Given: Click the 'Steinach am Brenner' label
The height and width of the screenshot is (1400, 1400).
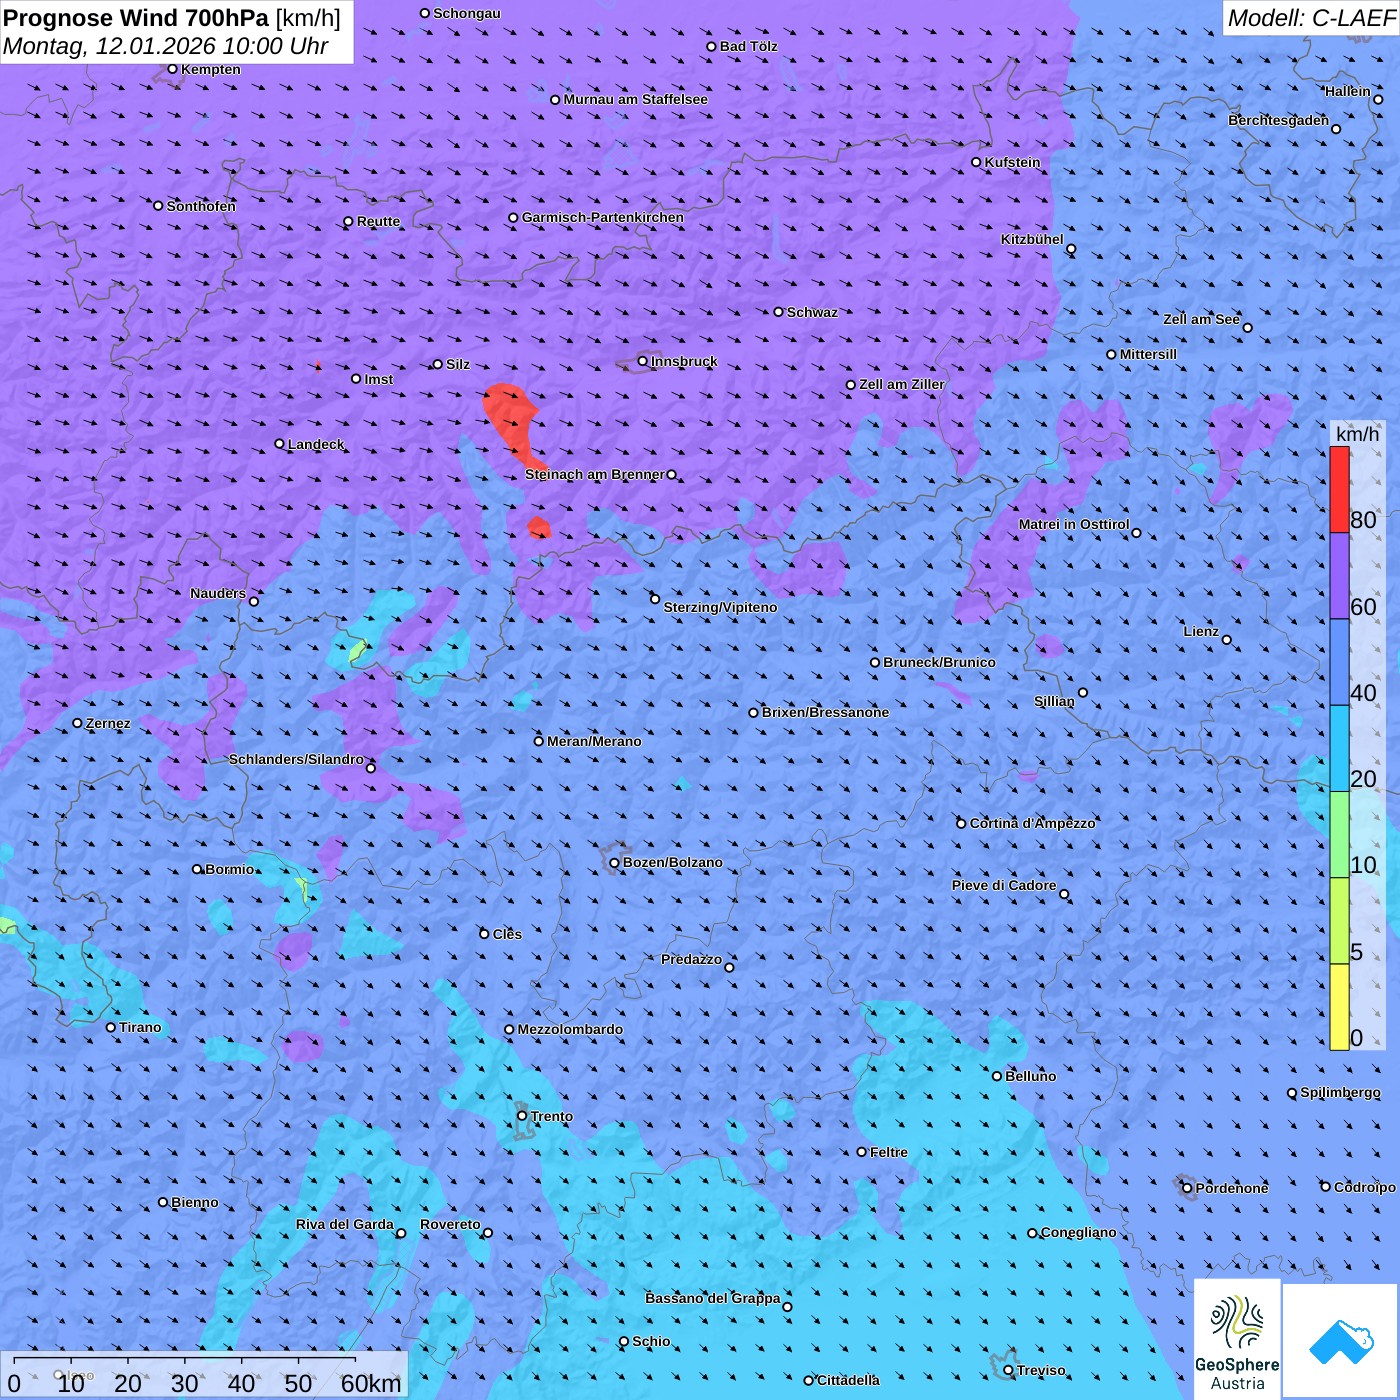Looking at the screenshot, I should point(595,474).
